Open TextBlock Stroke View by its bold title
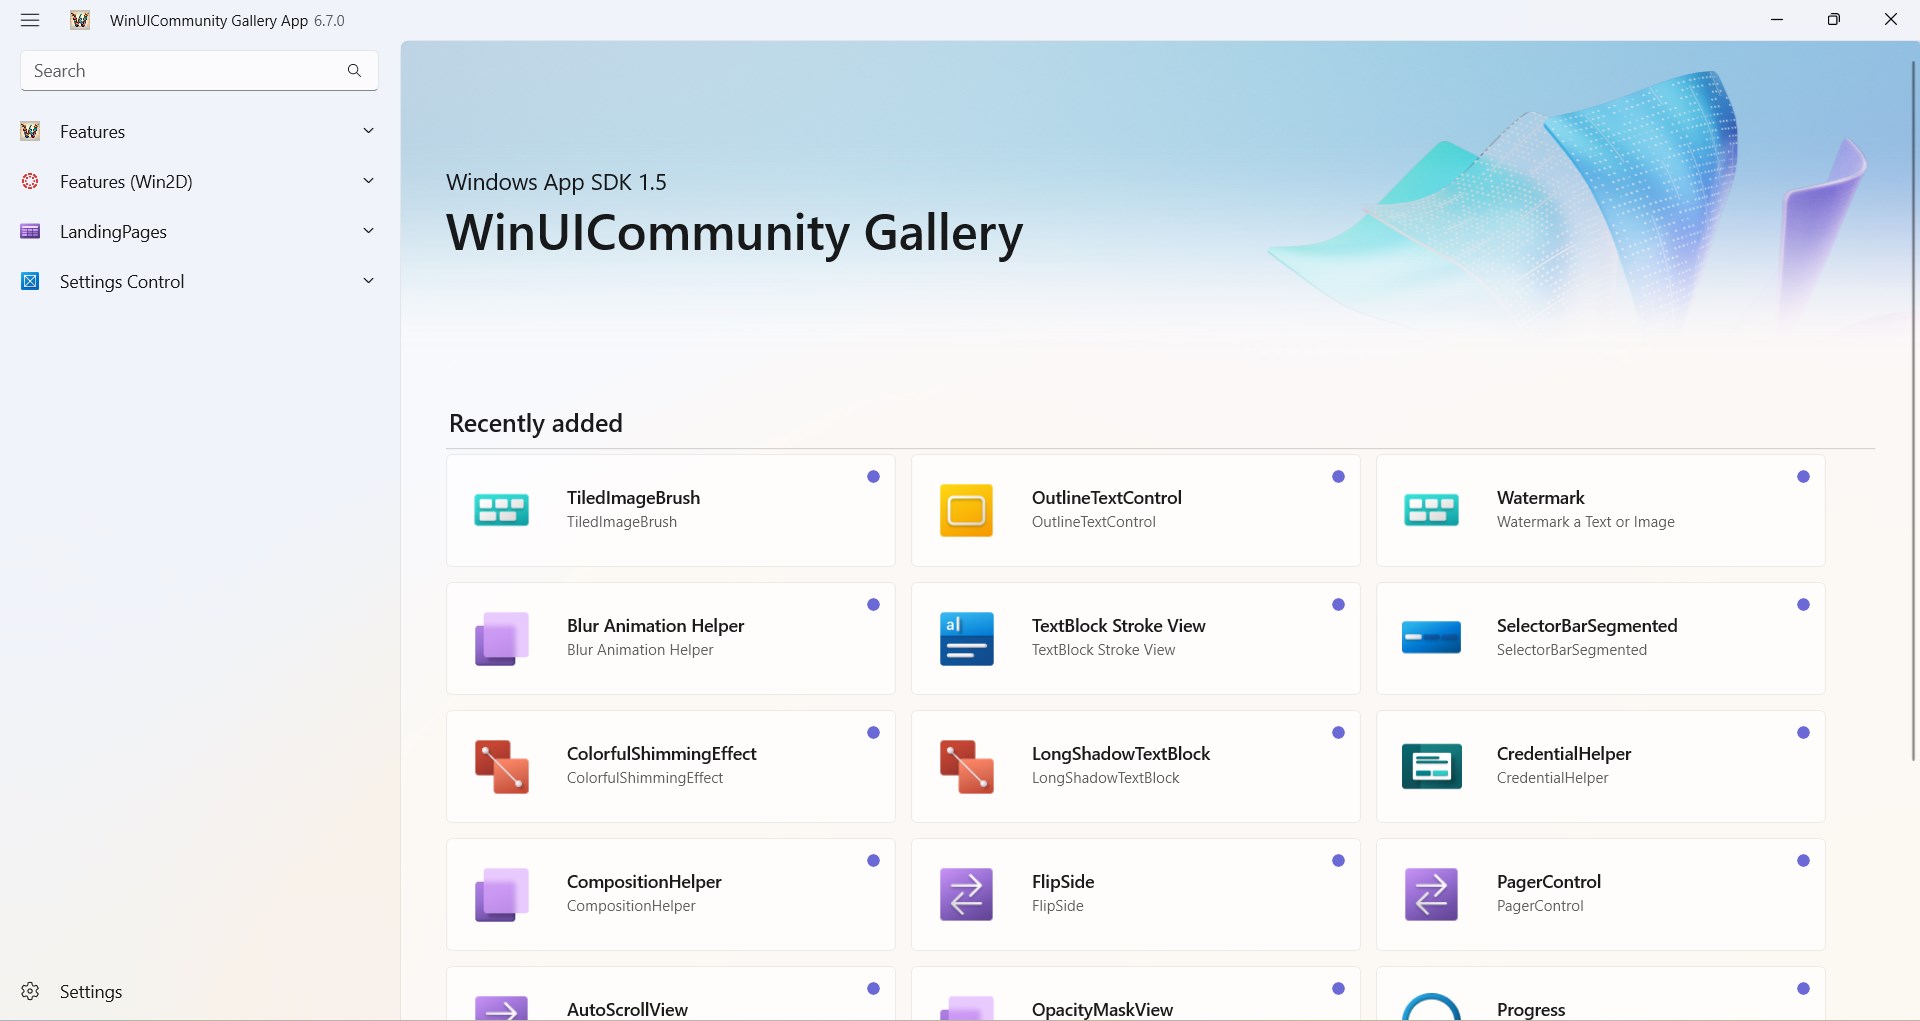 (x=1119, y=626)
